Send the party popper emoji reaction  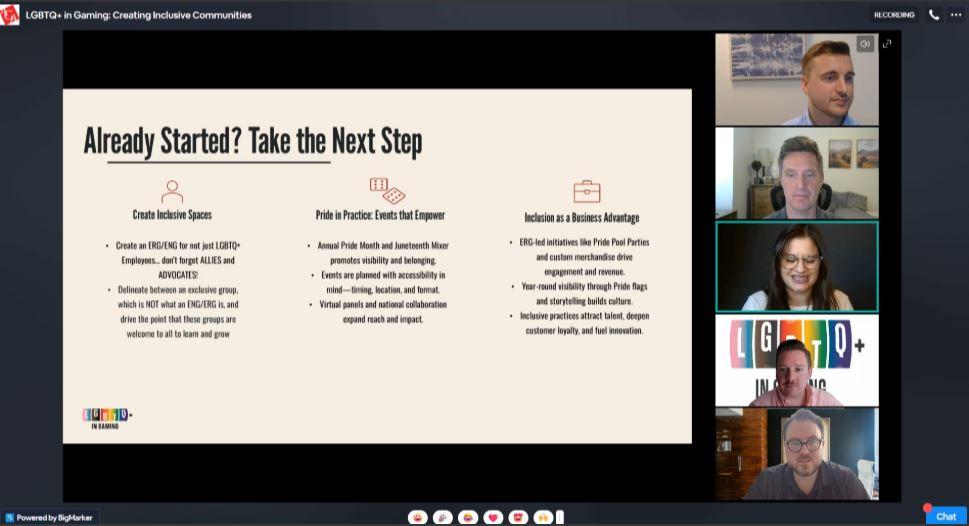(x=443, y=517)
